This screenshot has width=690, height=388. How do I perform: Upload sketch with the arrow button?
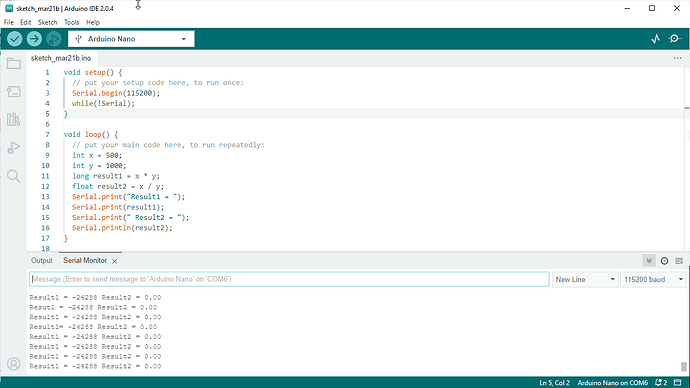34,39
